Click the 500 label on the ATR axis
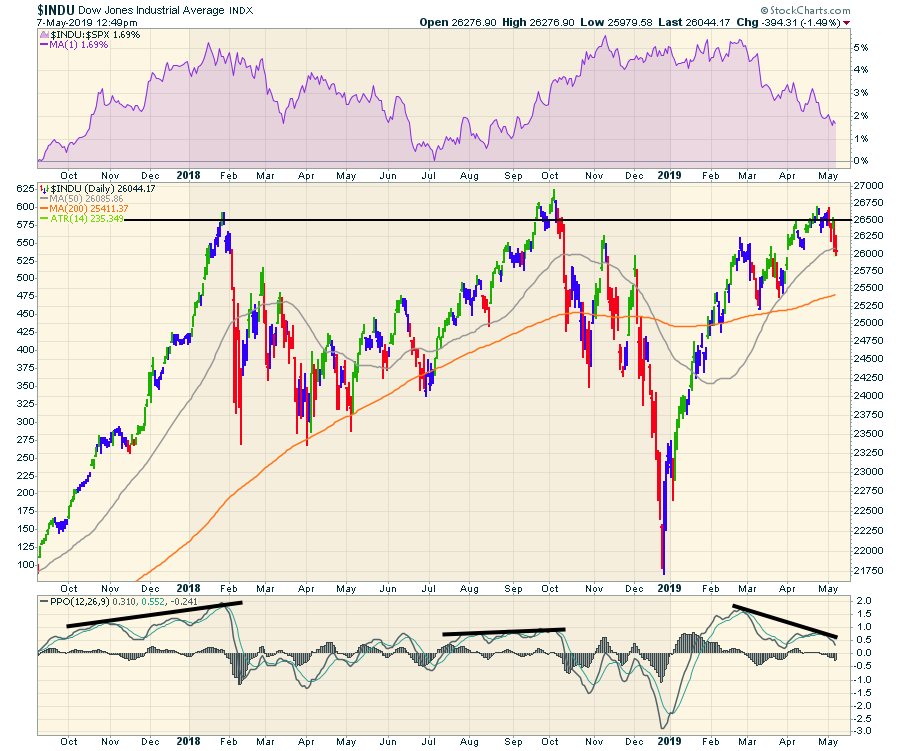The width and height of the screenshot is (900, 751). tap(25, 278)
